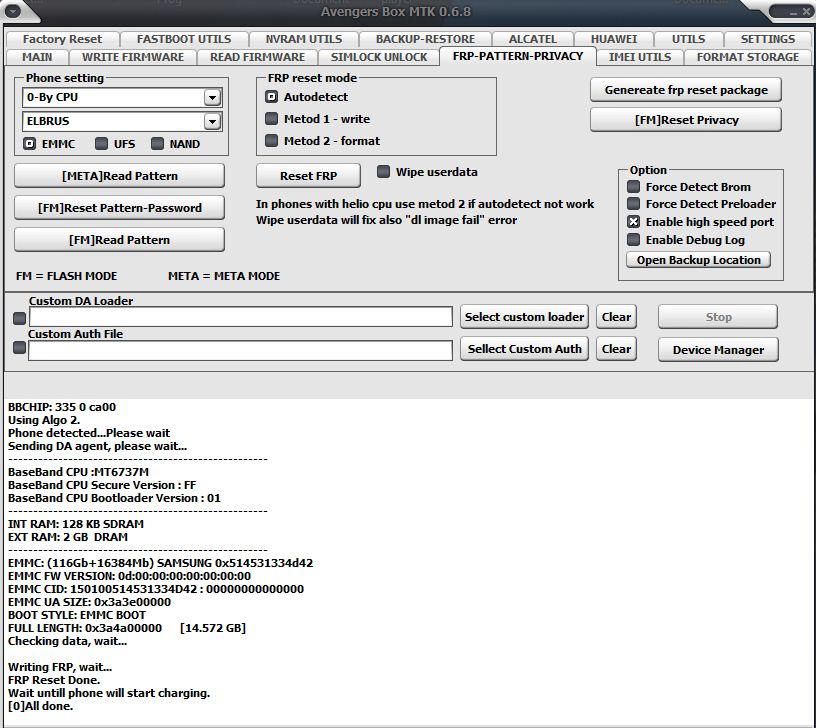This screenshot has height=728, width=816.
Task: Start the Reset FRP operation
Action: coord(308,176)
